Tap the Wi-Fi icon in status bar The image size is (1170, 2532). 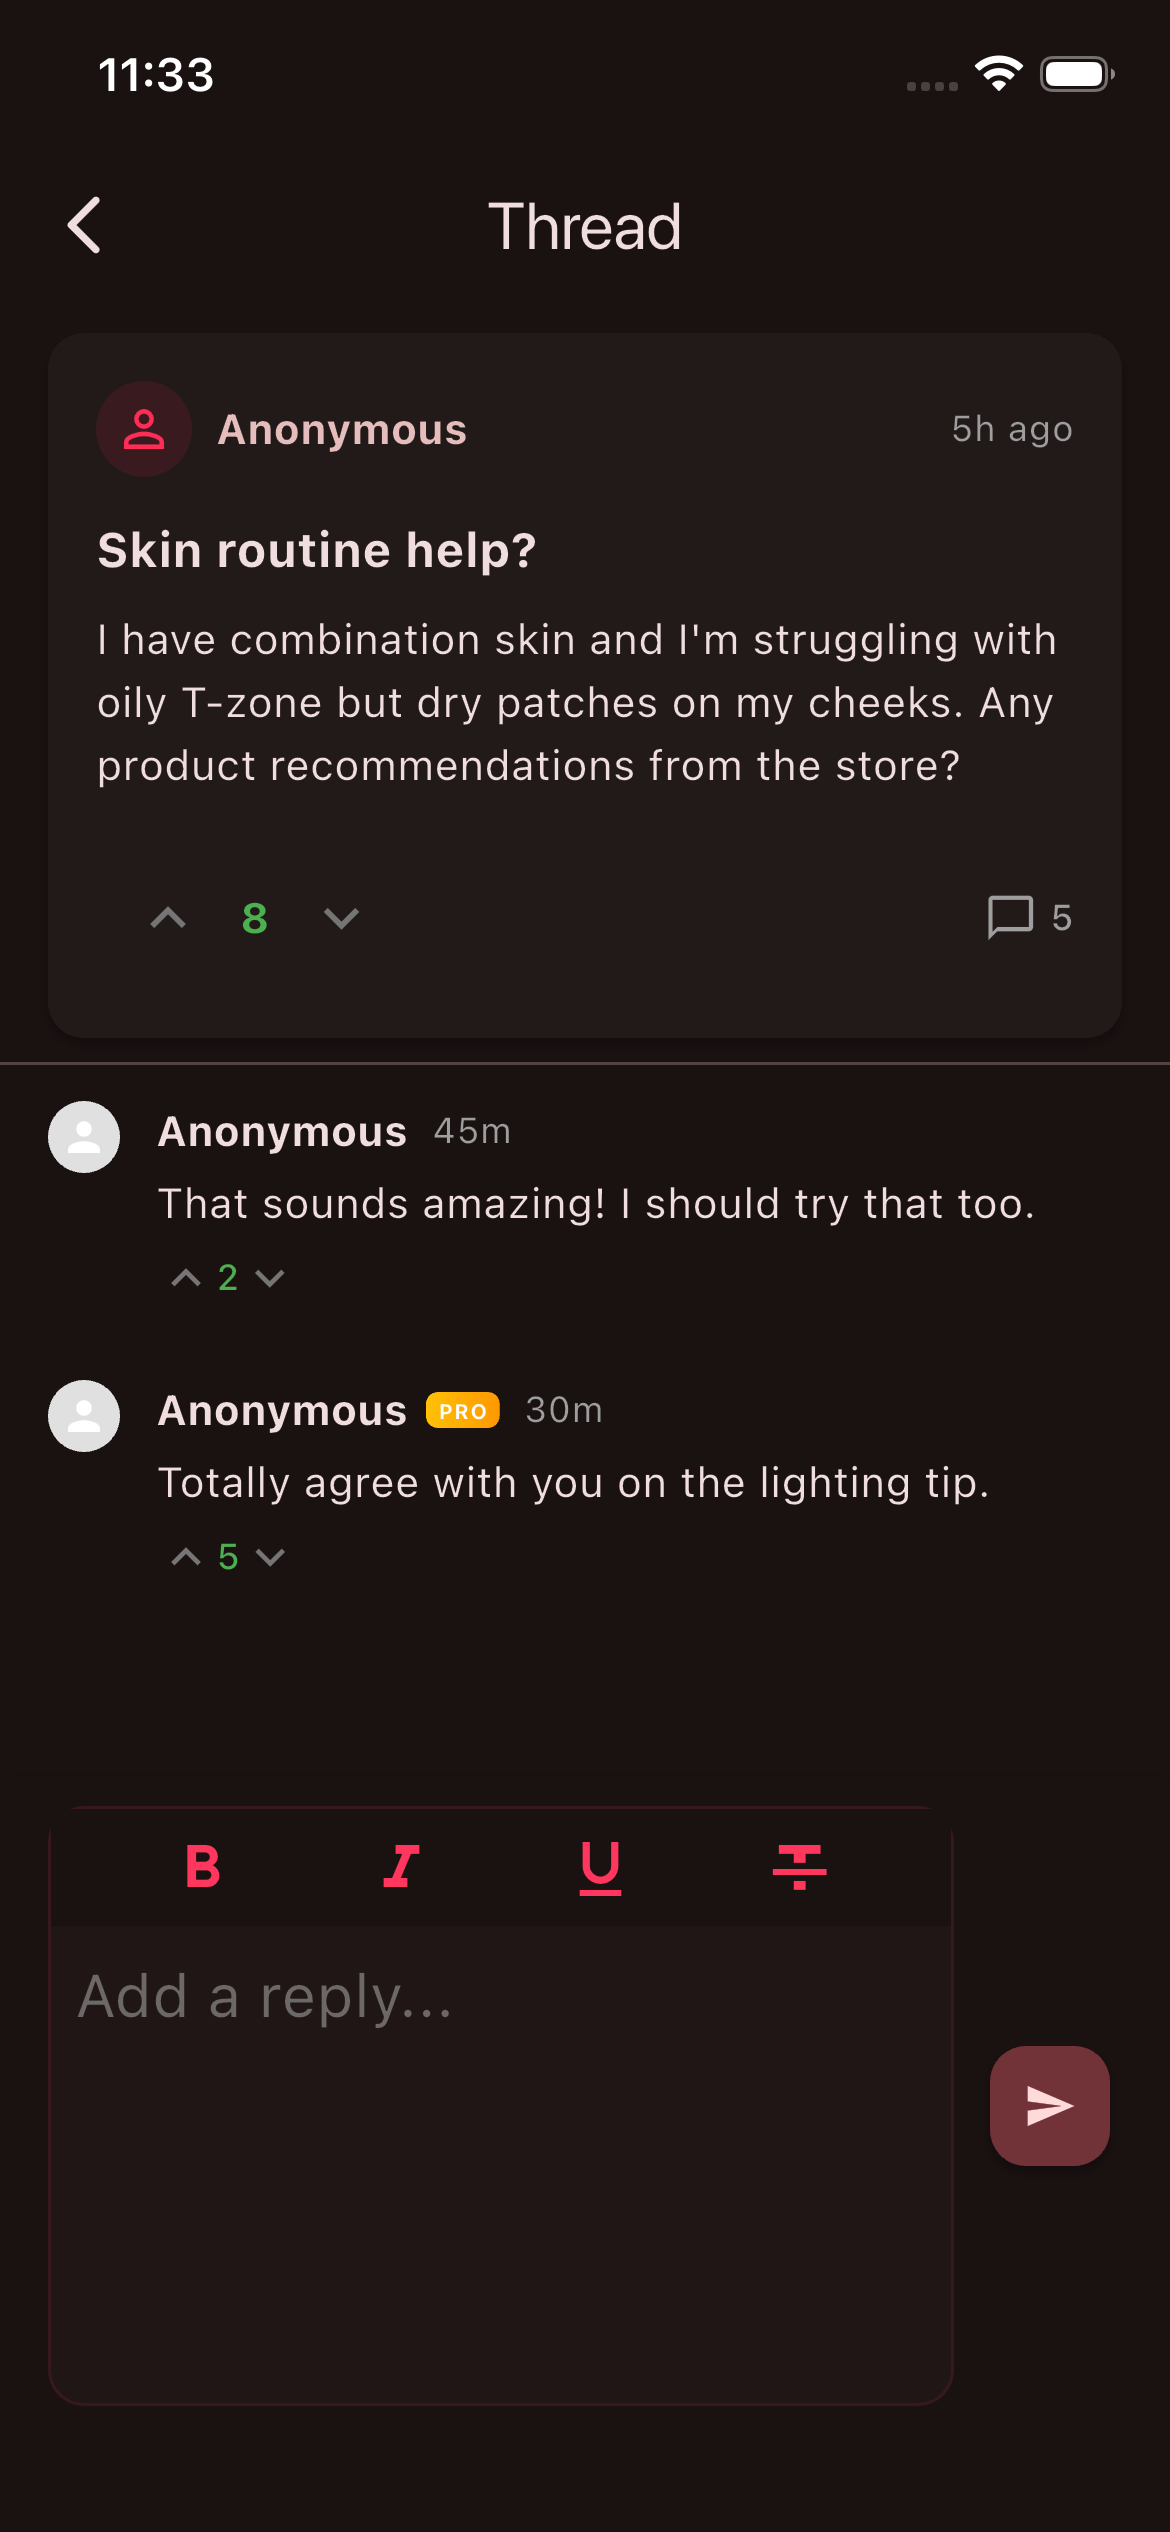(998, 73)
